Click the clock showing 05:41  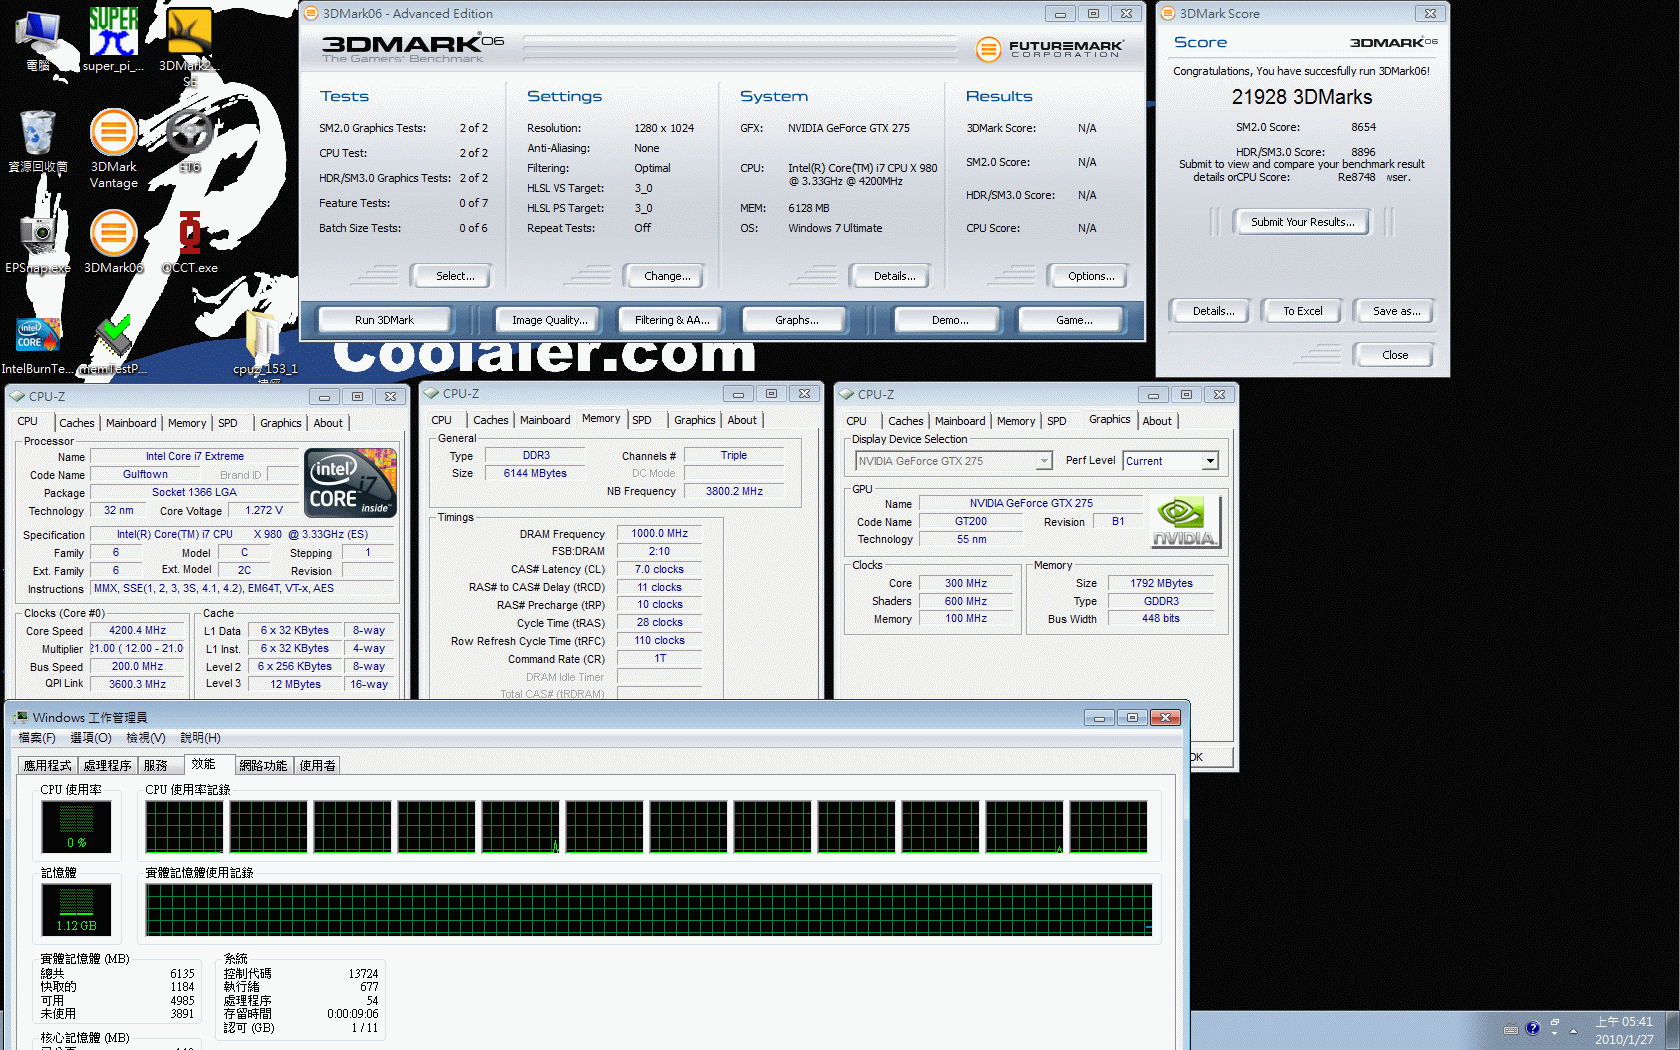tap(1624, 1030)
